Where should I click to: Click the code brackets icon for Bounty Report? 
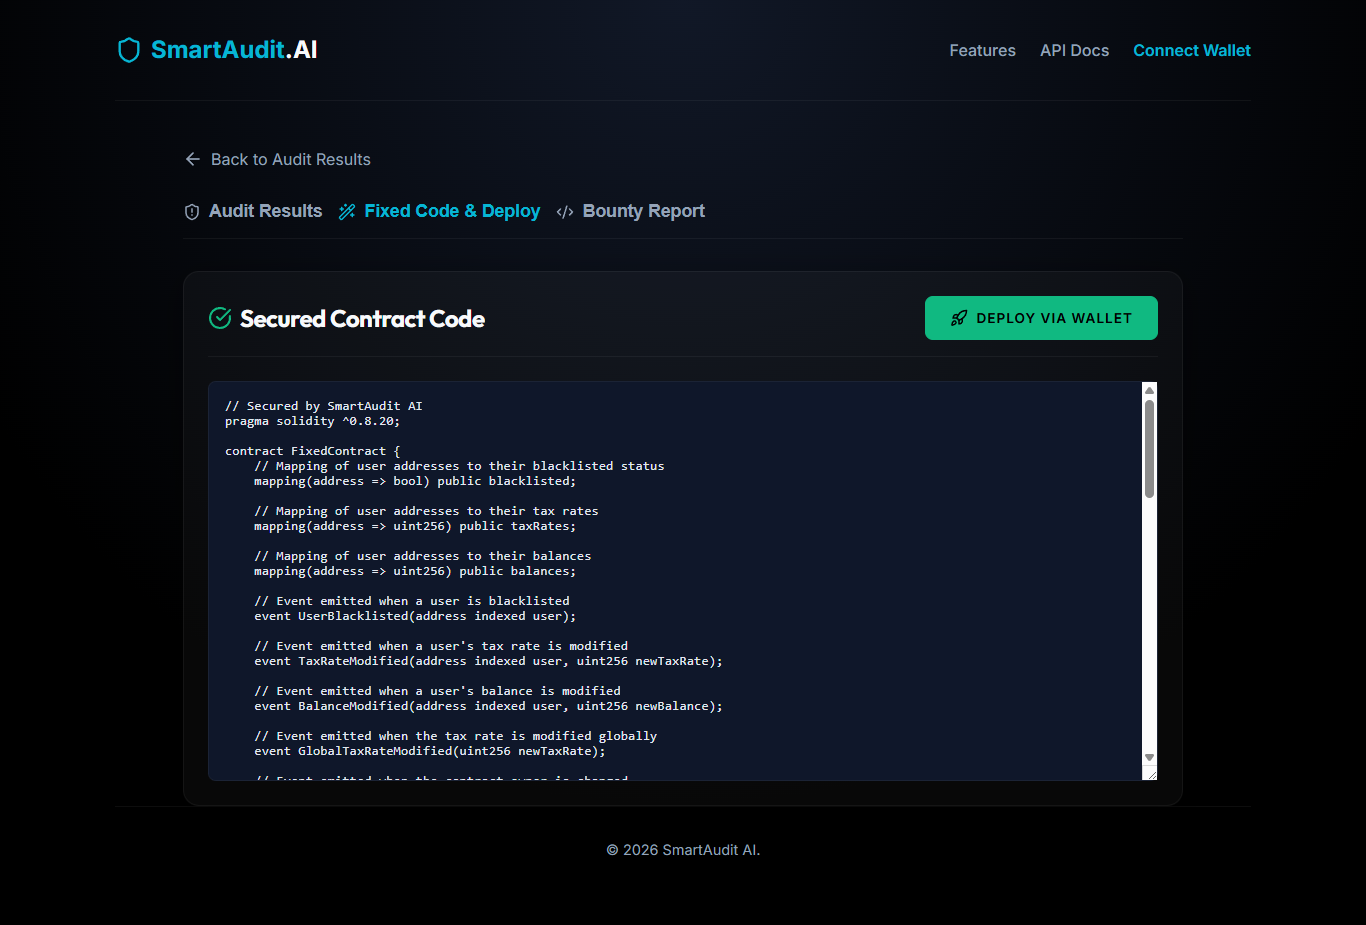pos(565,212)
